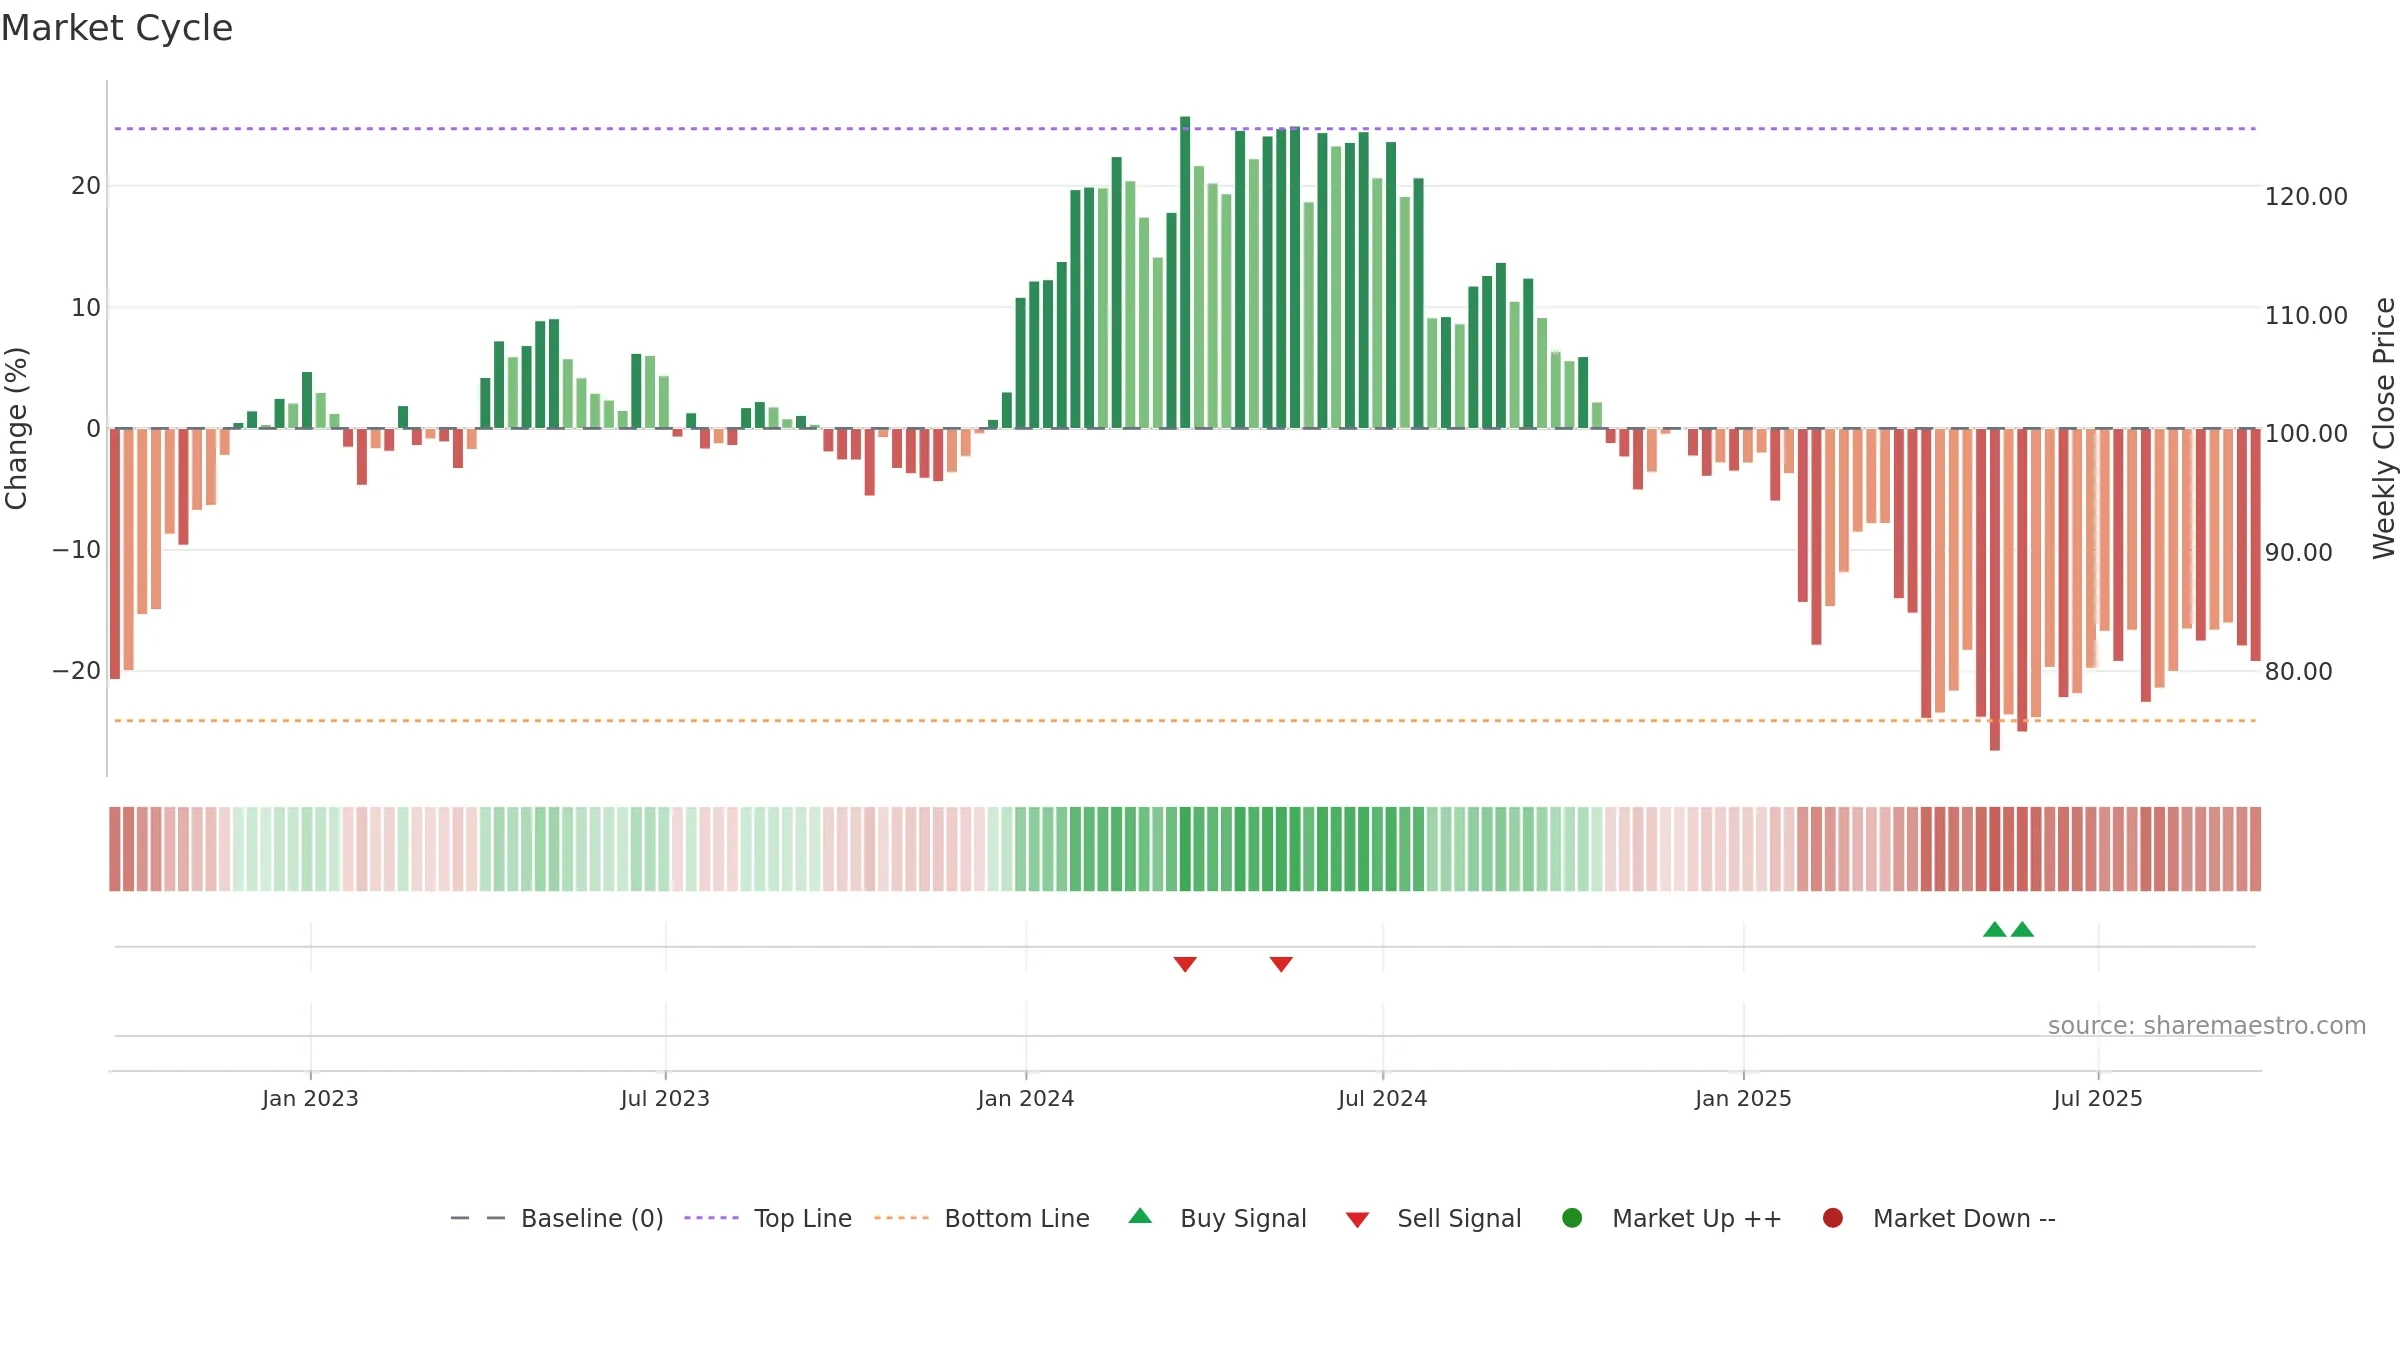Click the lowest red bar below the bottom line
The height and width of the screenshot is (1350, 2400).
[x=1995, y=589]
